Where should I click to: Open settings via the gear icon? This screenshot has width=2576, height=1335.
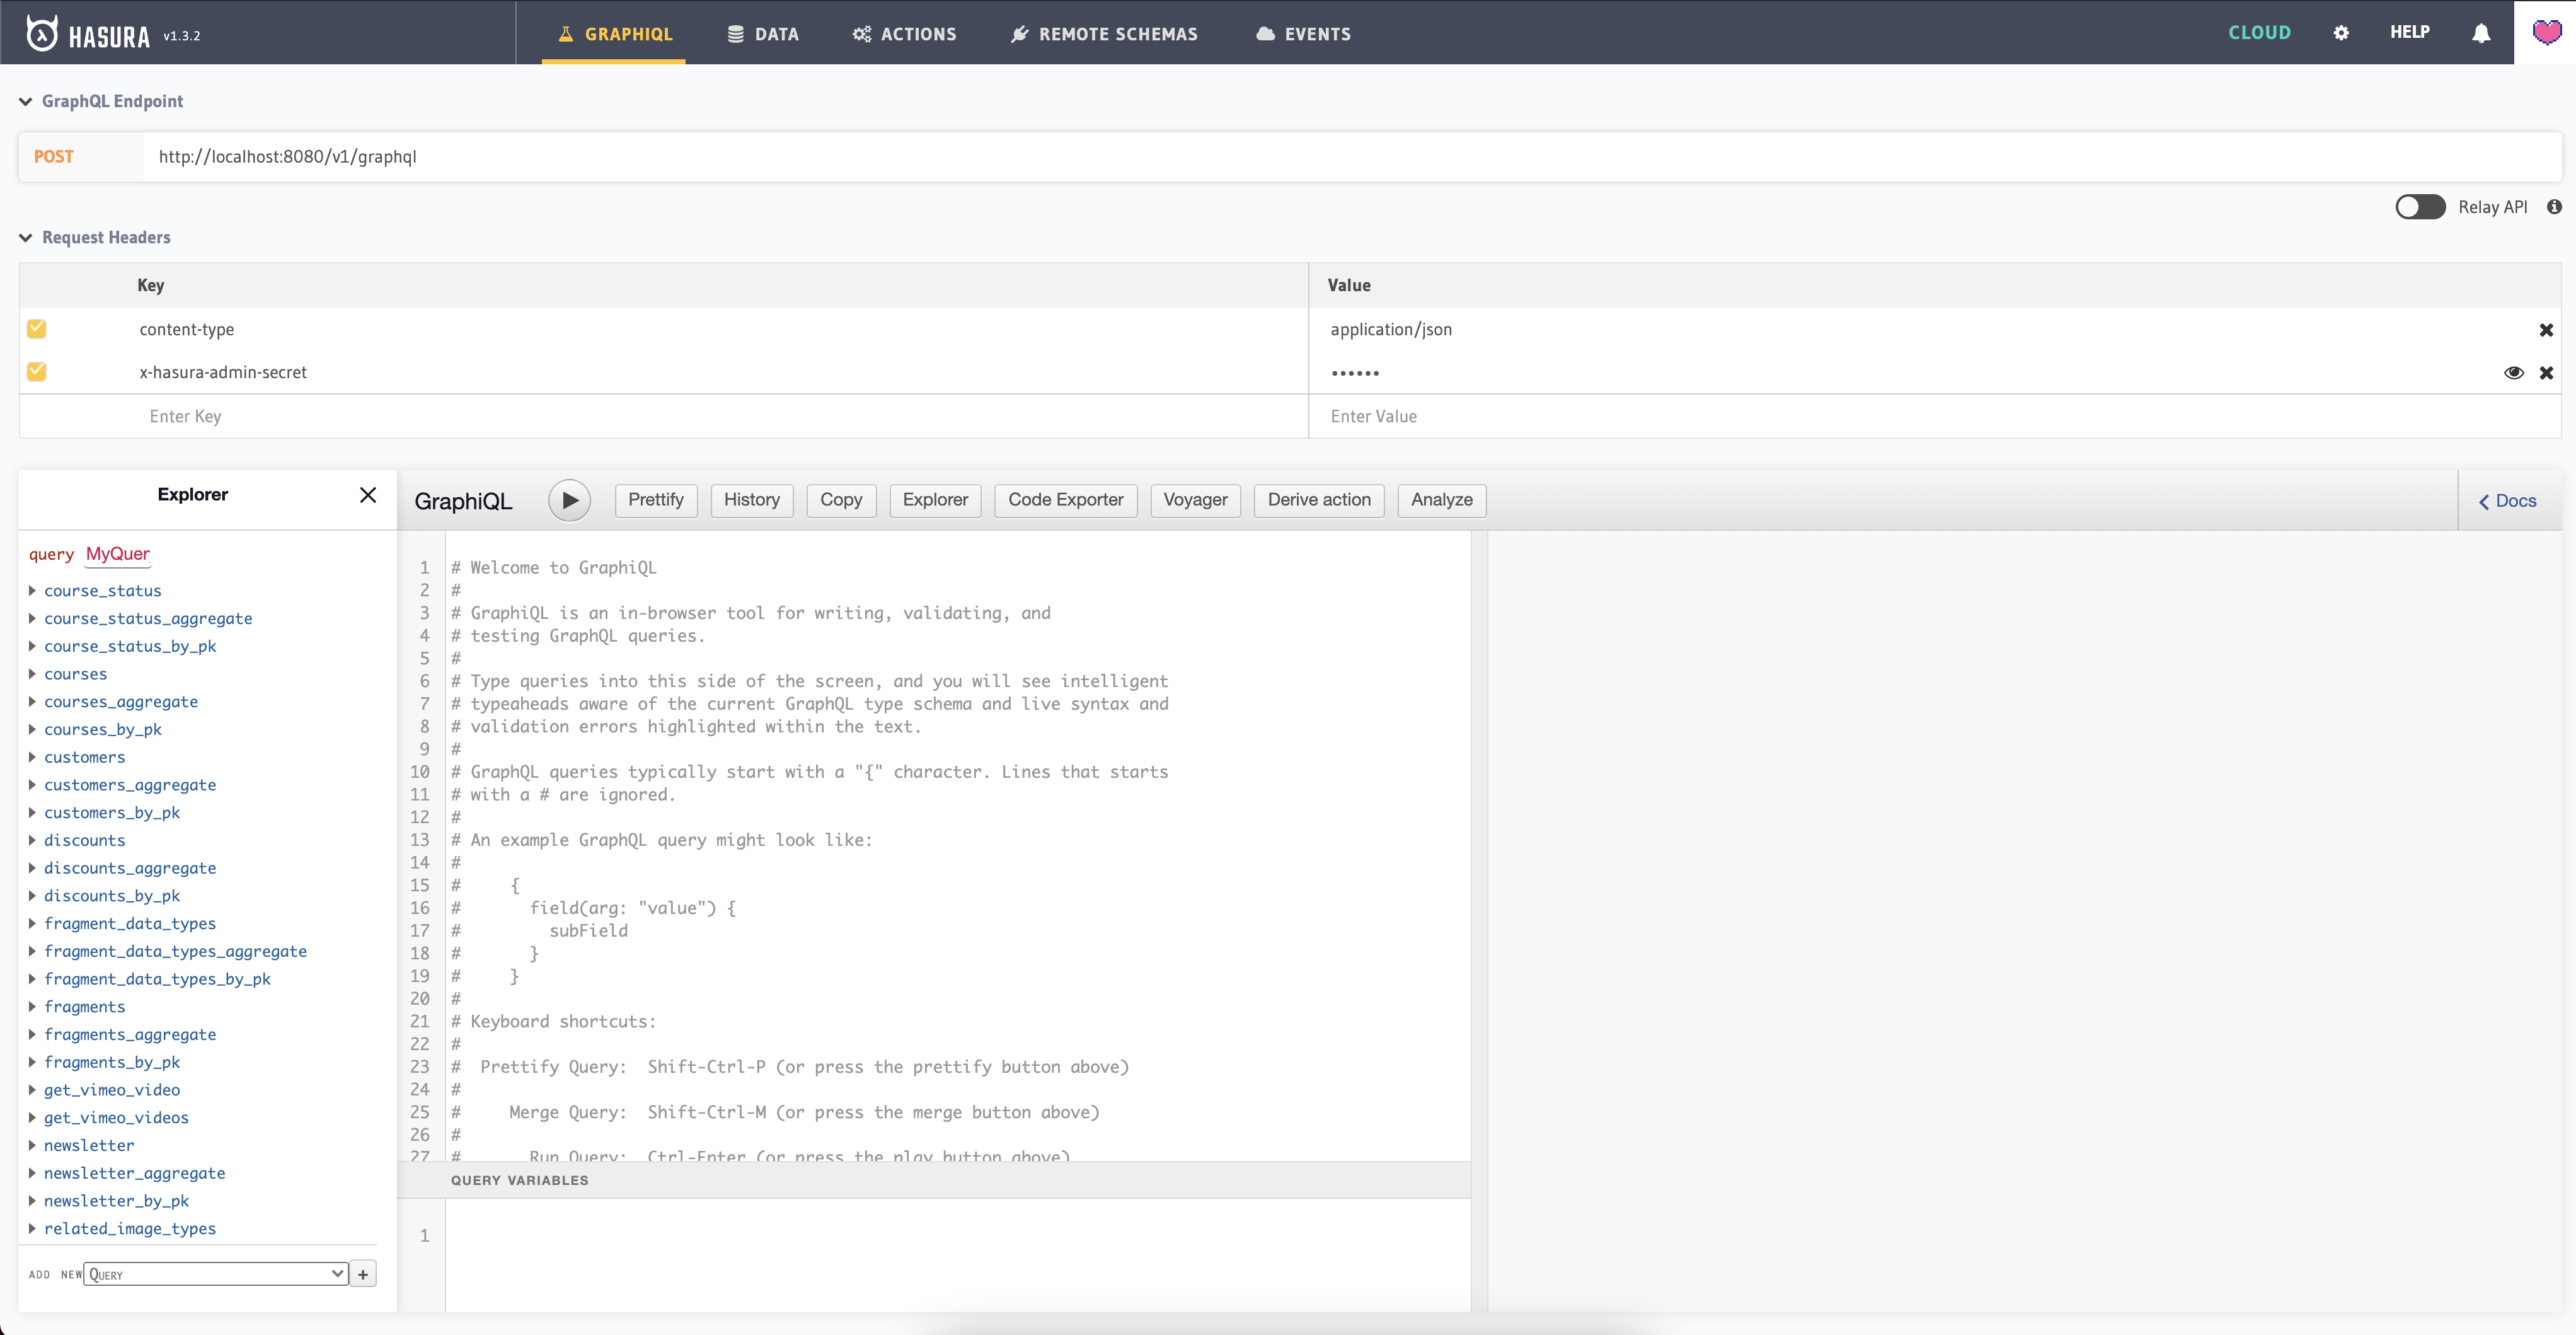click(2340, 33)
